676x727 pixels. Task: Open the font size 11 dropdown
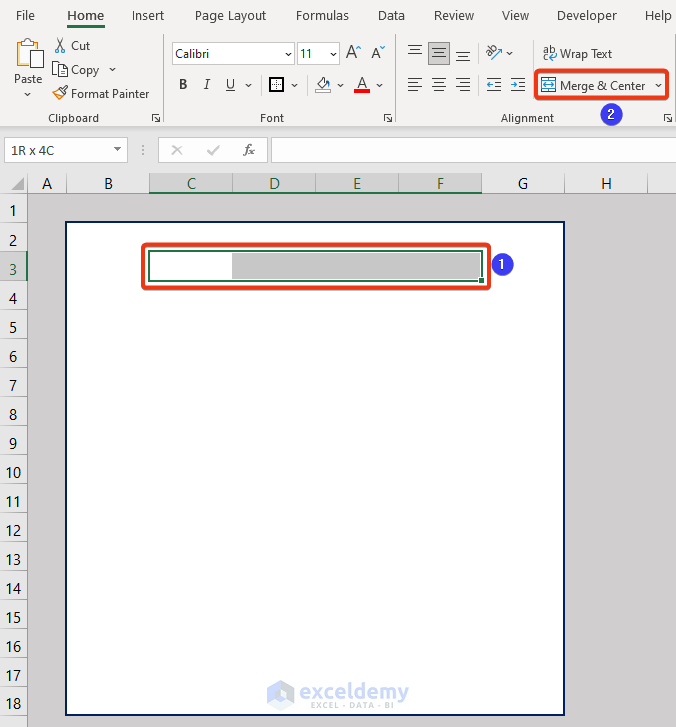point(333,54)
